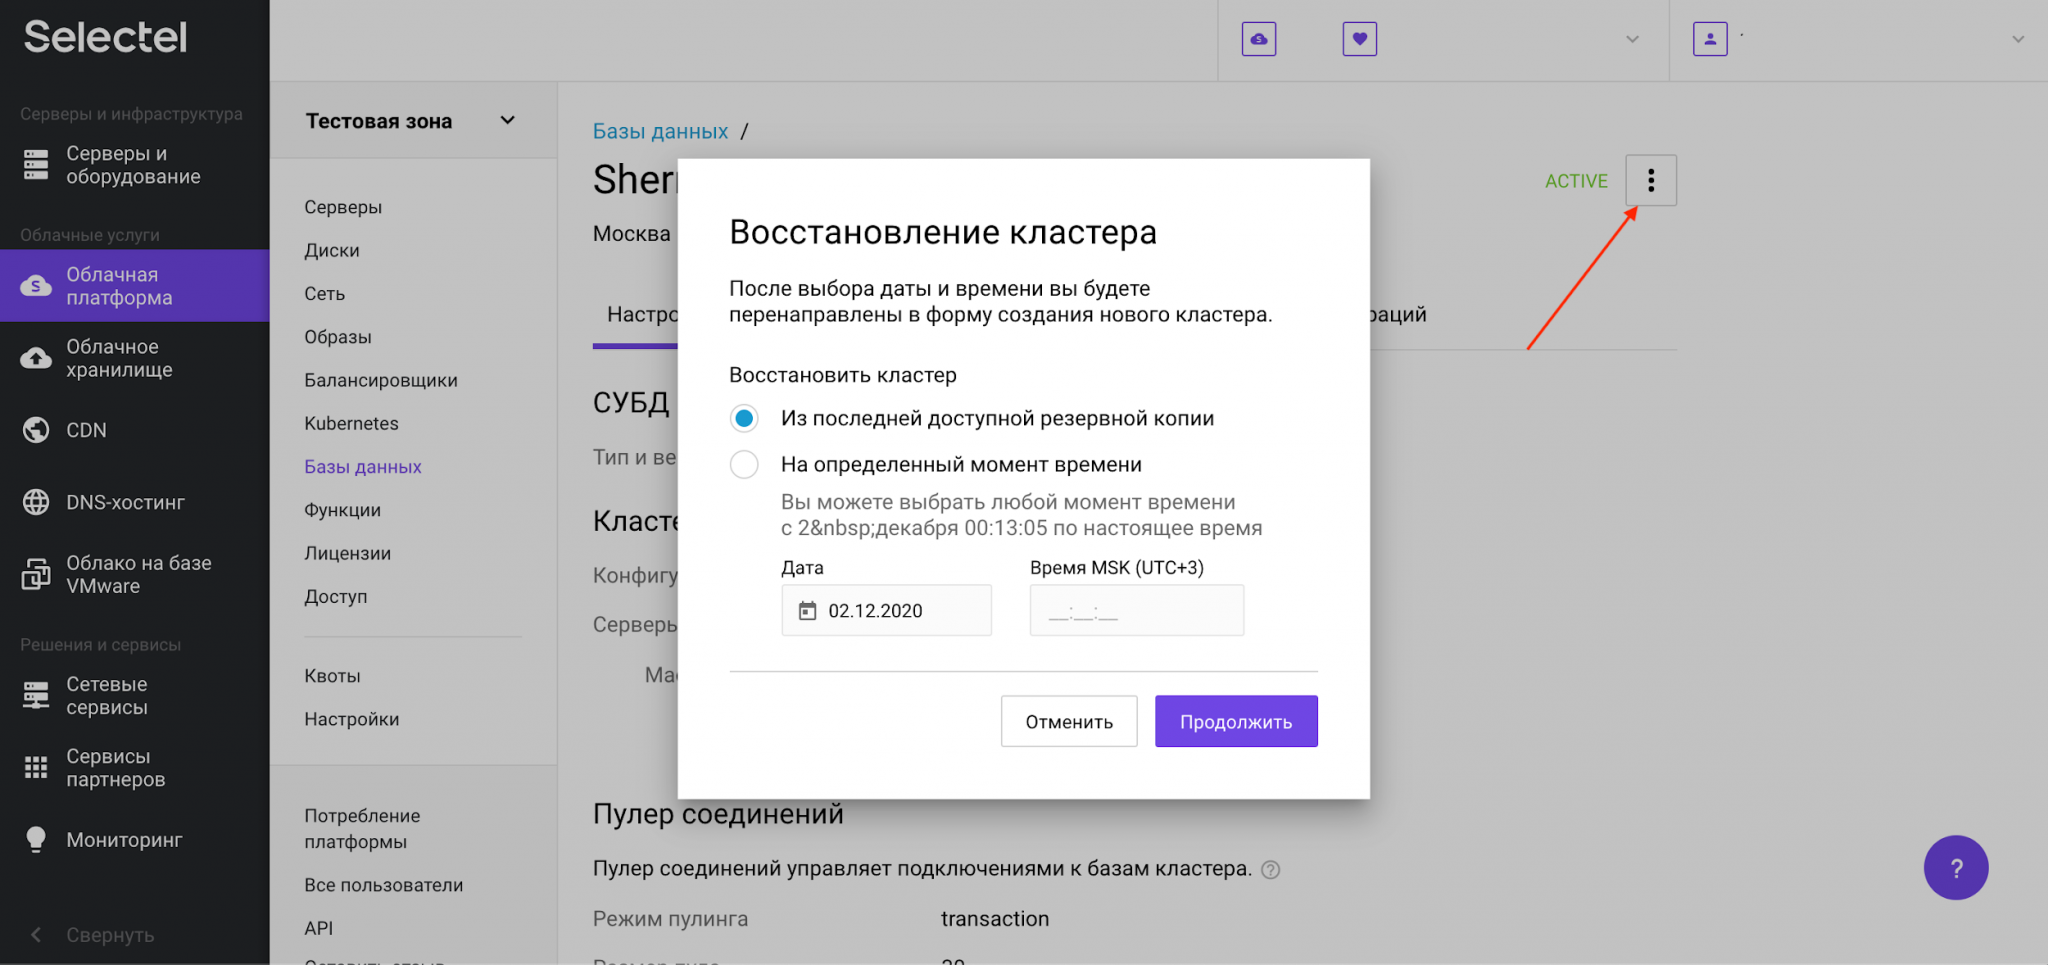Open the CDN service icon
The width and height of the screenshot is (2048, 965).
click(x=36, y=429)
